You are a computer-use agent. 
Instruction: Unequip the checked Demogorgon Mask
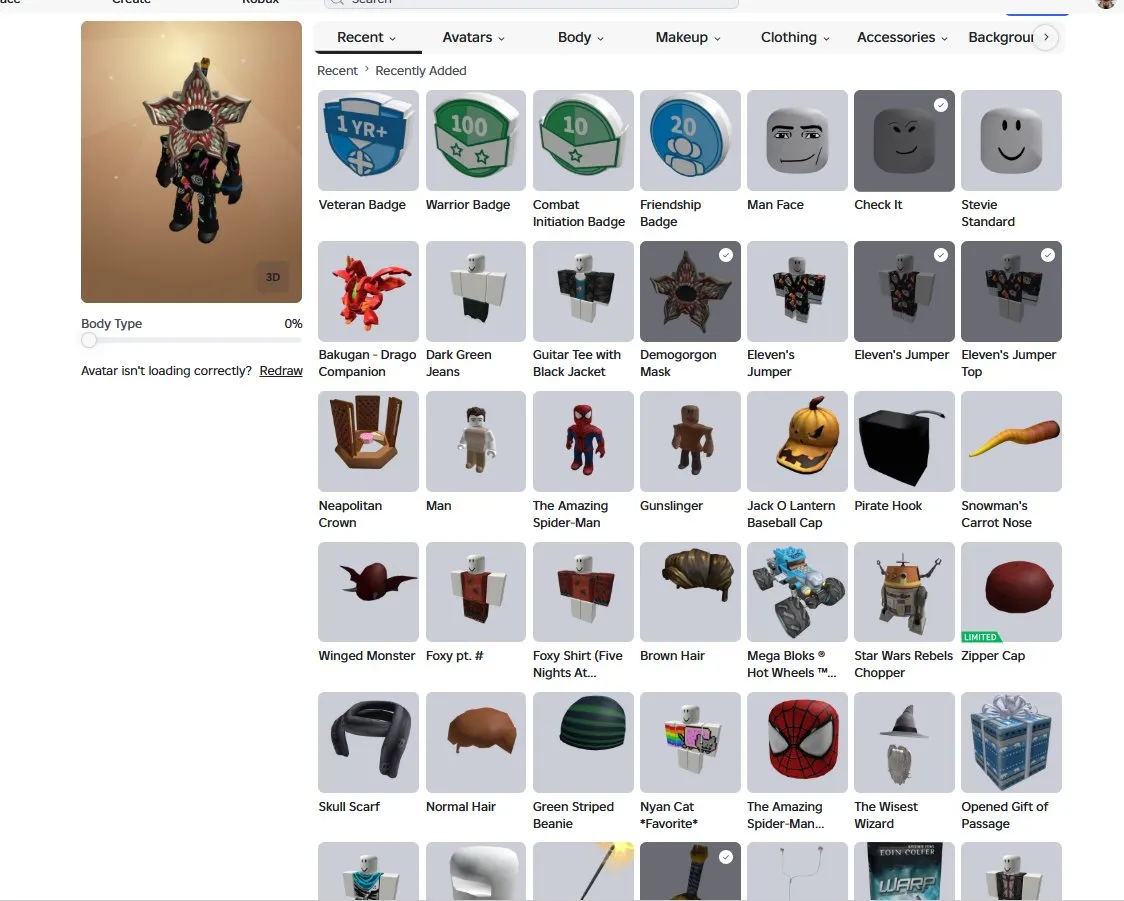[690, 291]
